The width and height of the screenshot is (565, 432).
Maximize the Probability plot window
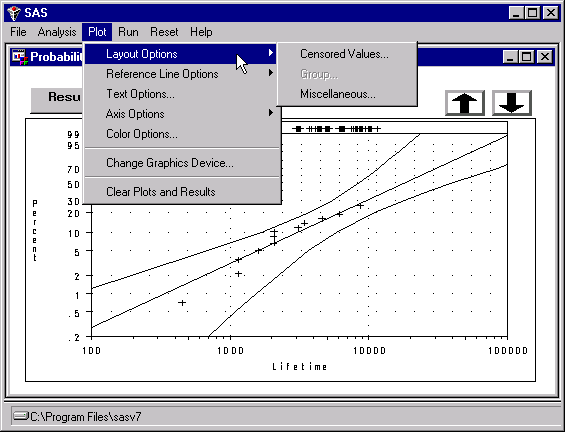pos(526,57)
